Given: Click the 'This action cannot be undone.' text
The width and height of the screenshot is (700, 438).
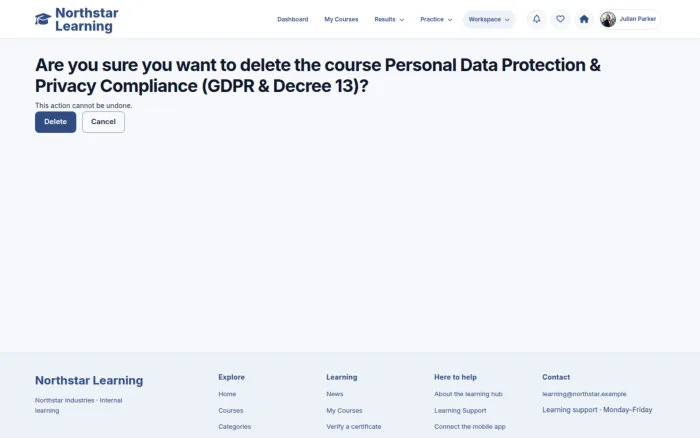Looking at the screenshot, I should coord(83,105).
